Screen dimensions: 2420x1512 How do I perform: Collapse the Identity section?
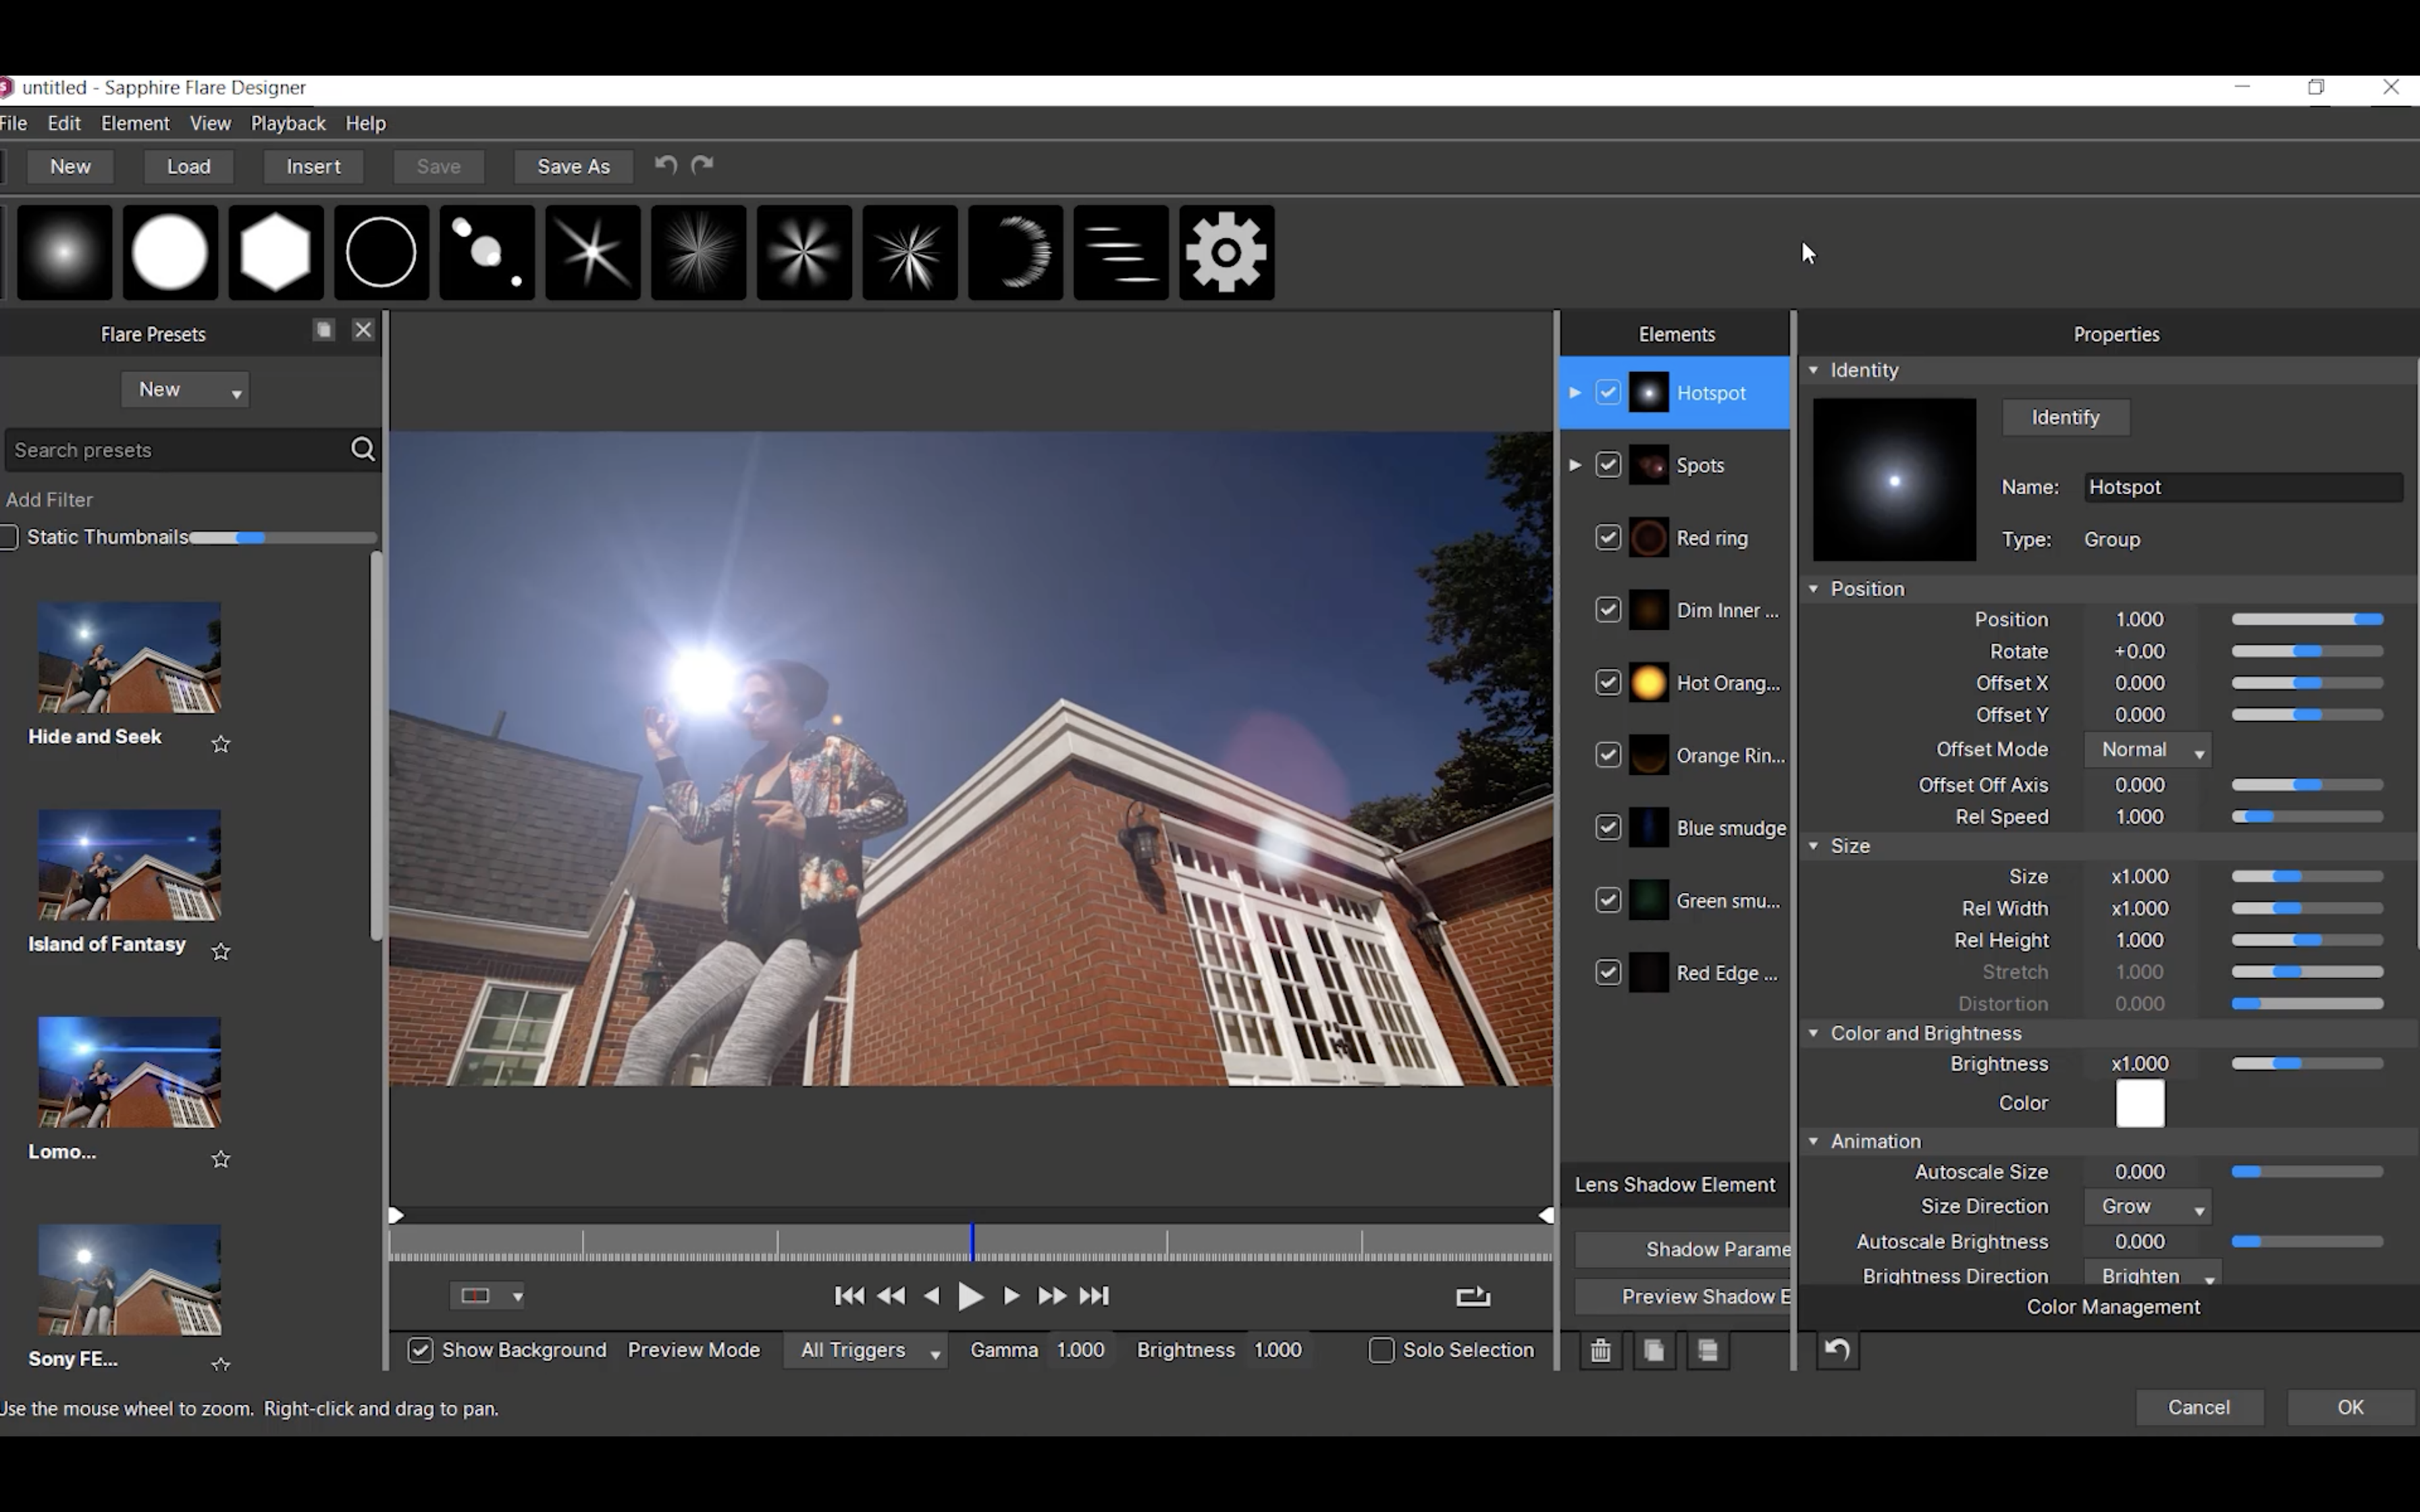[x=1813, y=370]
